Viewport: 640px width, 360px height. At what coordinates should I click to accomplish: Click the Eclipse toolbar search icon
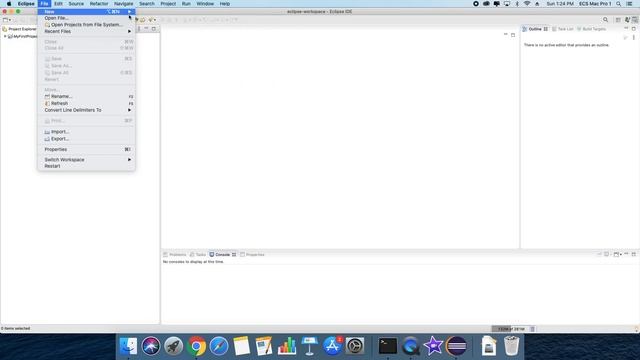605,20
